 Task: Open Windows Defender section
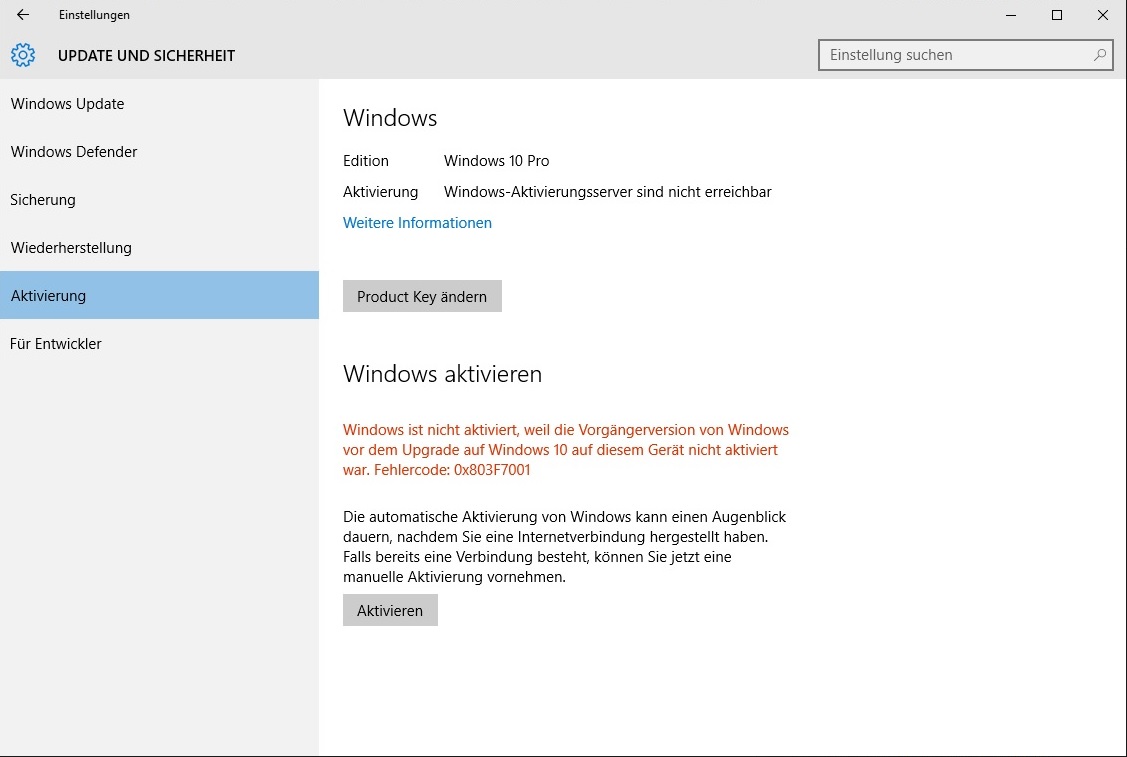[159, 152]
